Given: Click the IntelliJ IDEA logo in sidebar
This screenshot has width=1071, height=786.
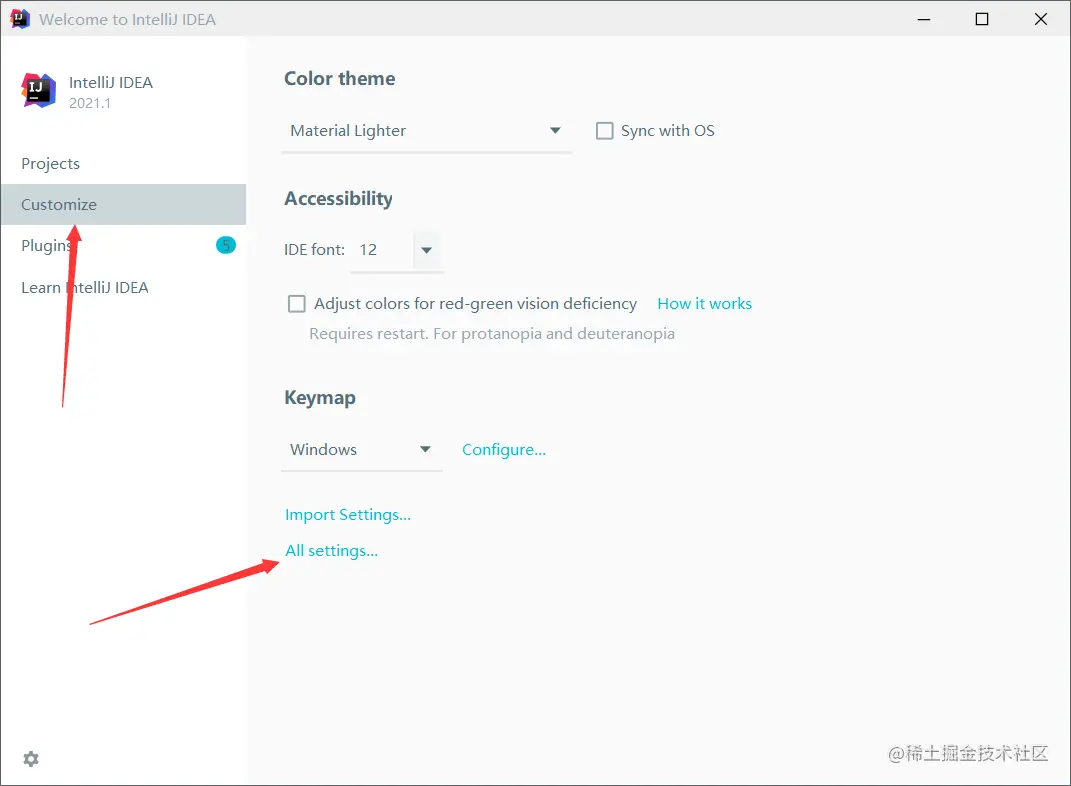Looking at the screenshot, I should 38,90.
